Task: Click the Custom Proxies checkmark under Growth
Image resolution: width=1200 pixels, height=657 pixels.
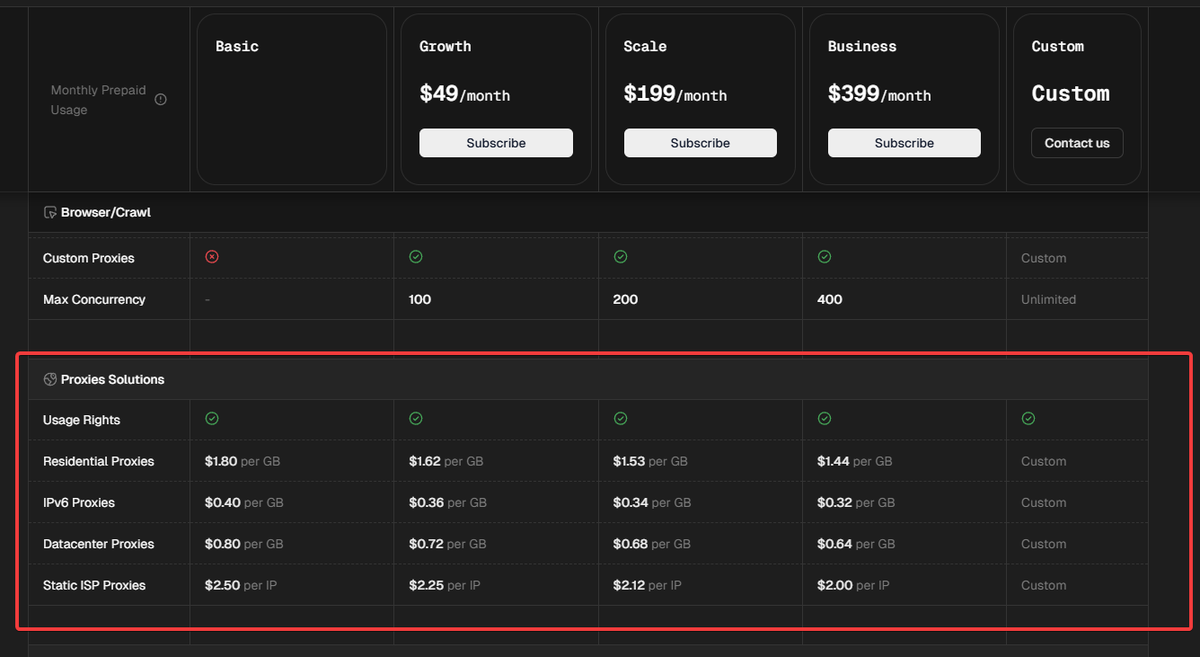Action: [416, 257]
